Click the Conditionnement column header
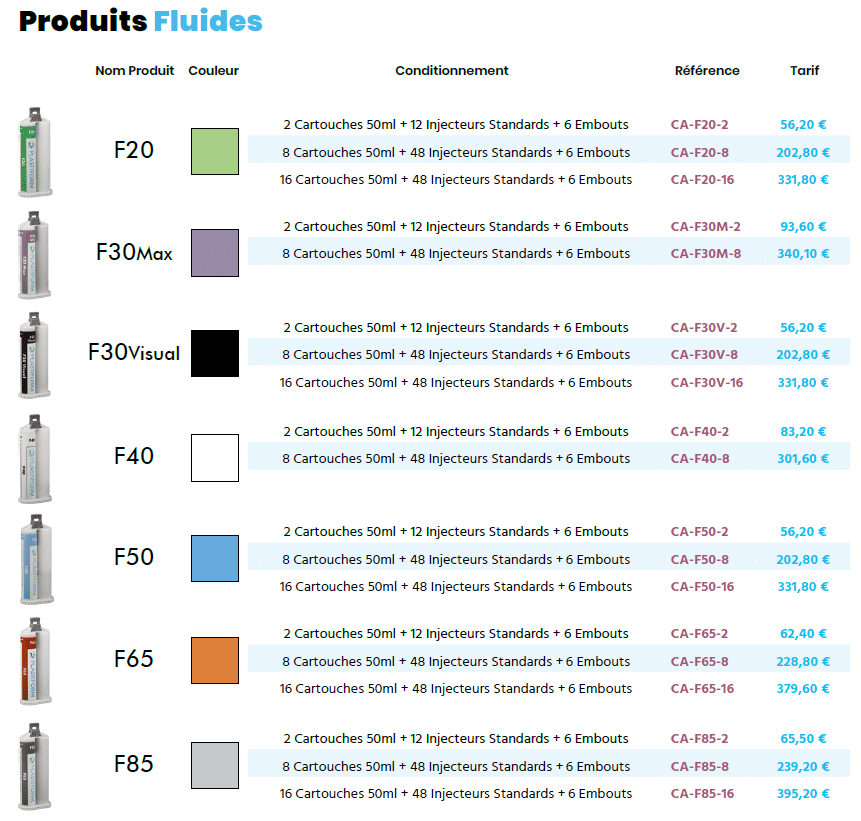861x821 pixels. 452,71
